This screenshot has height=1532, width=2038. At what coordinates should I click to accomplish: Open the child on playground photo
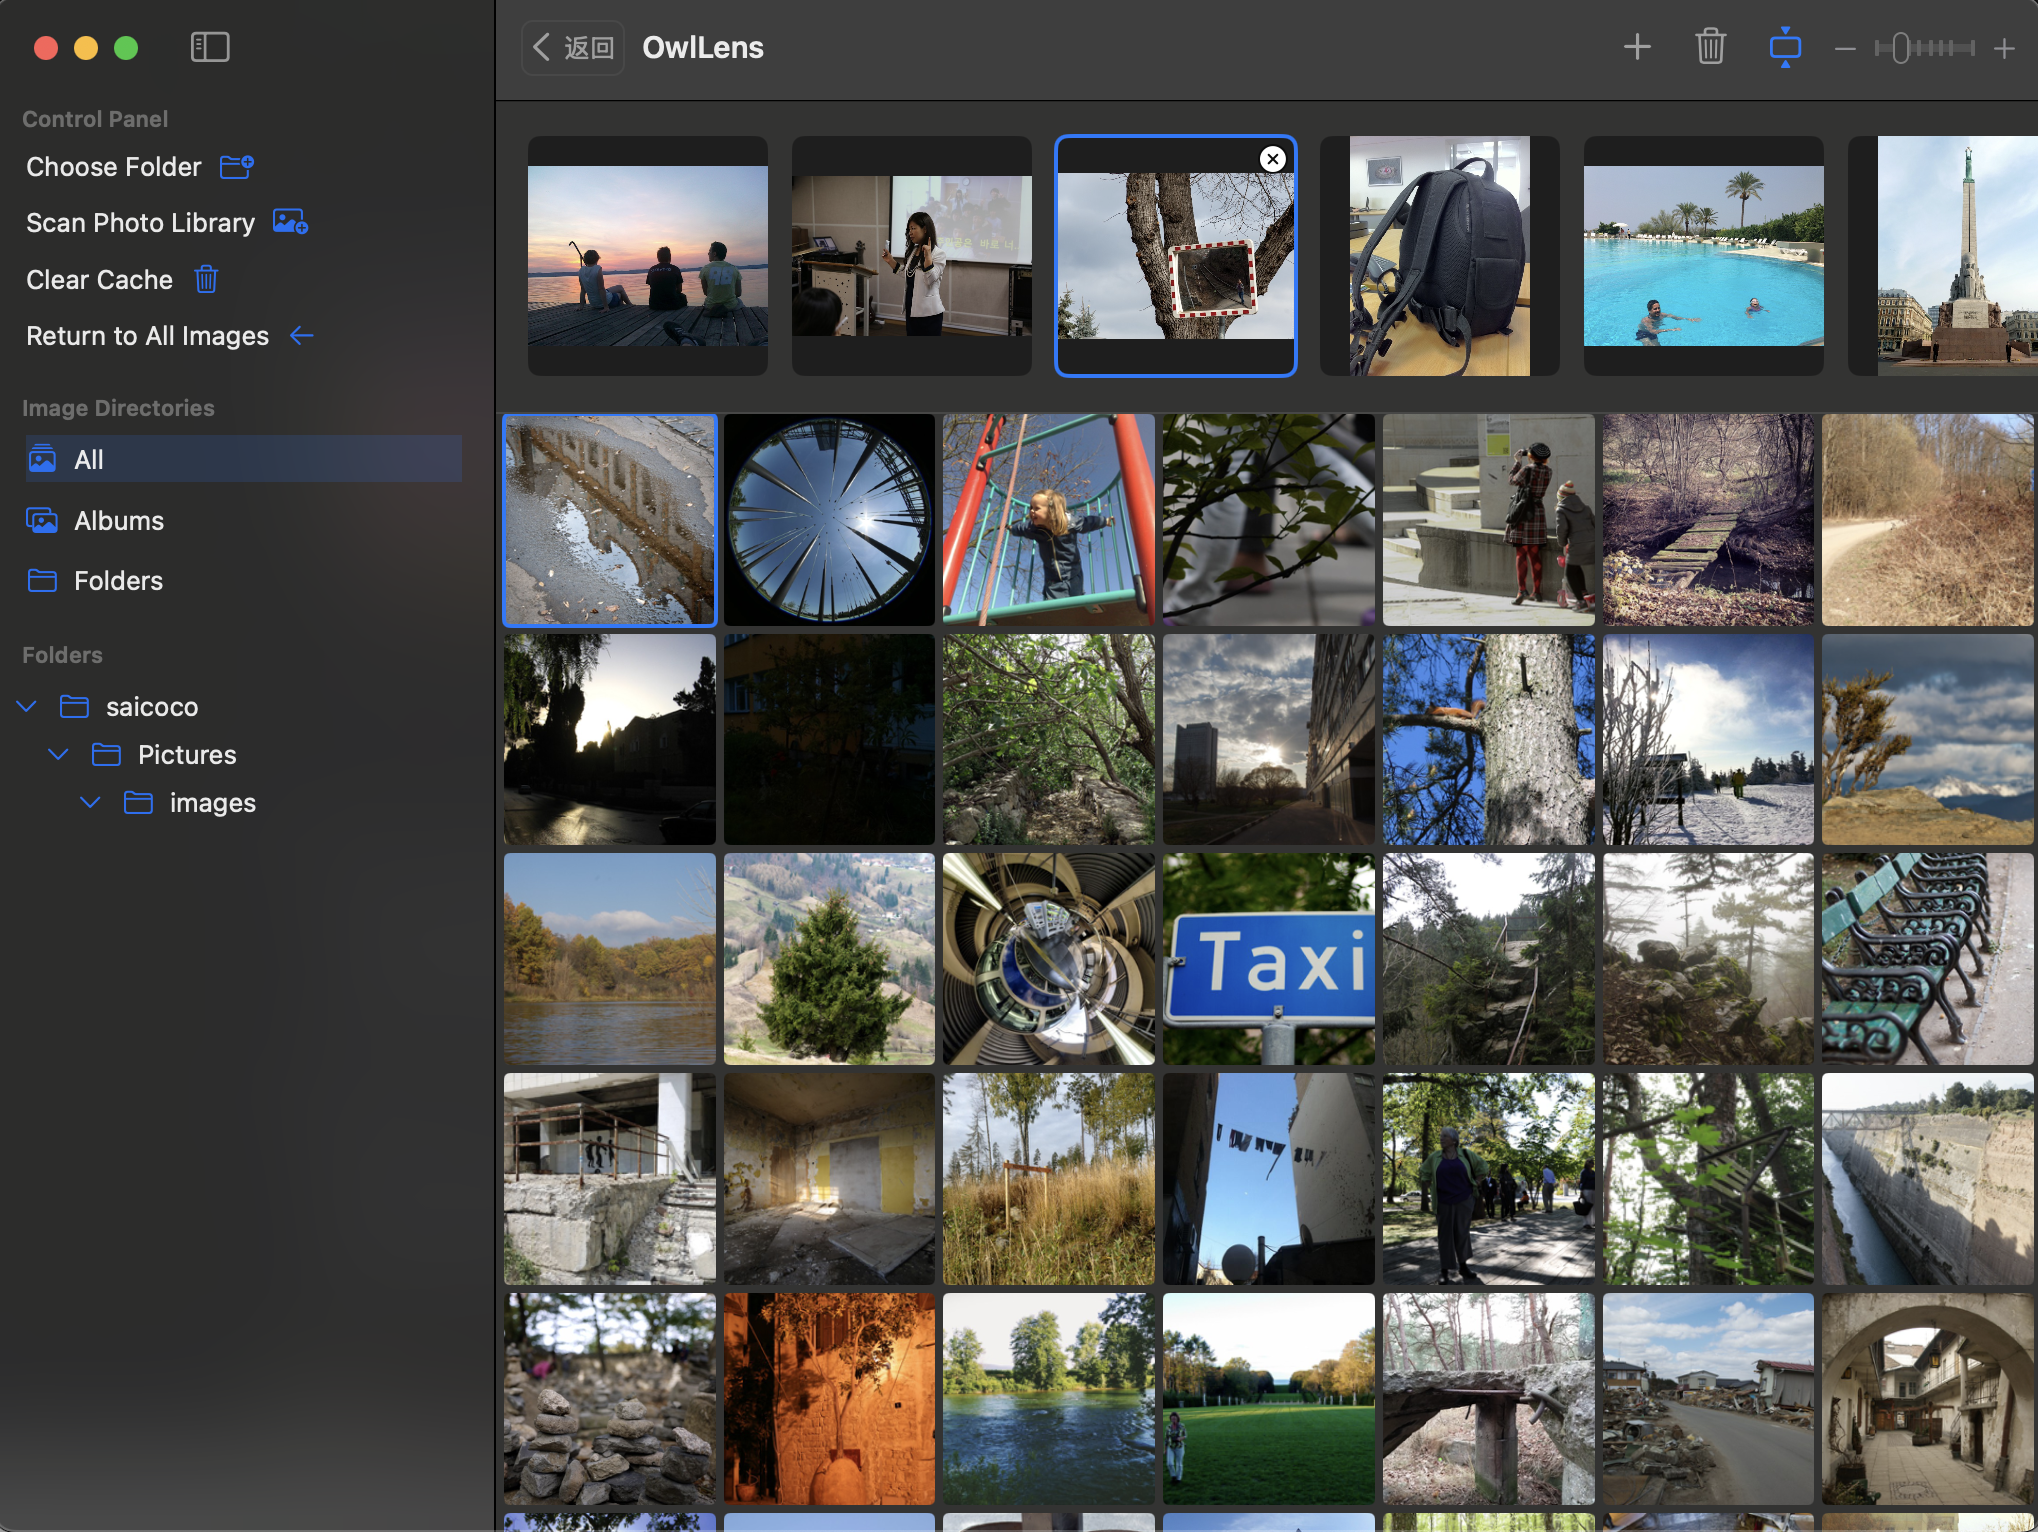click(1049, 520)
